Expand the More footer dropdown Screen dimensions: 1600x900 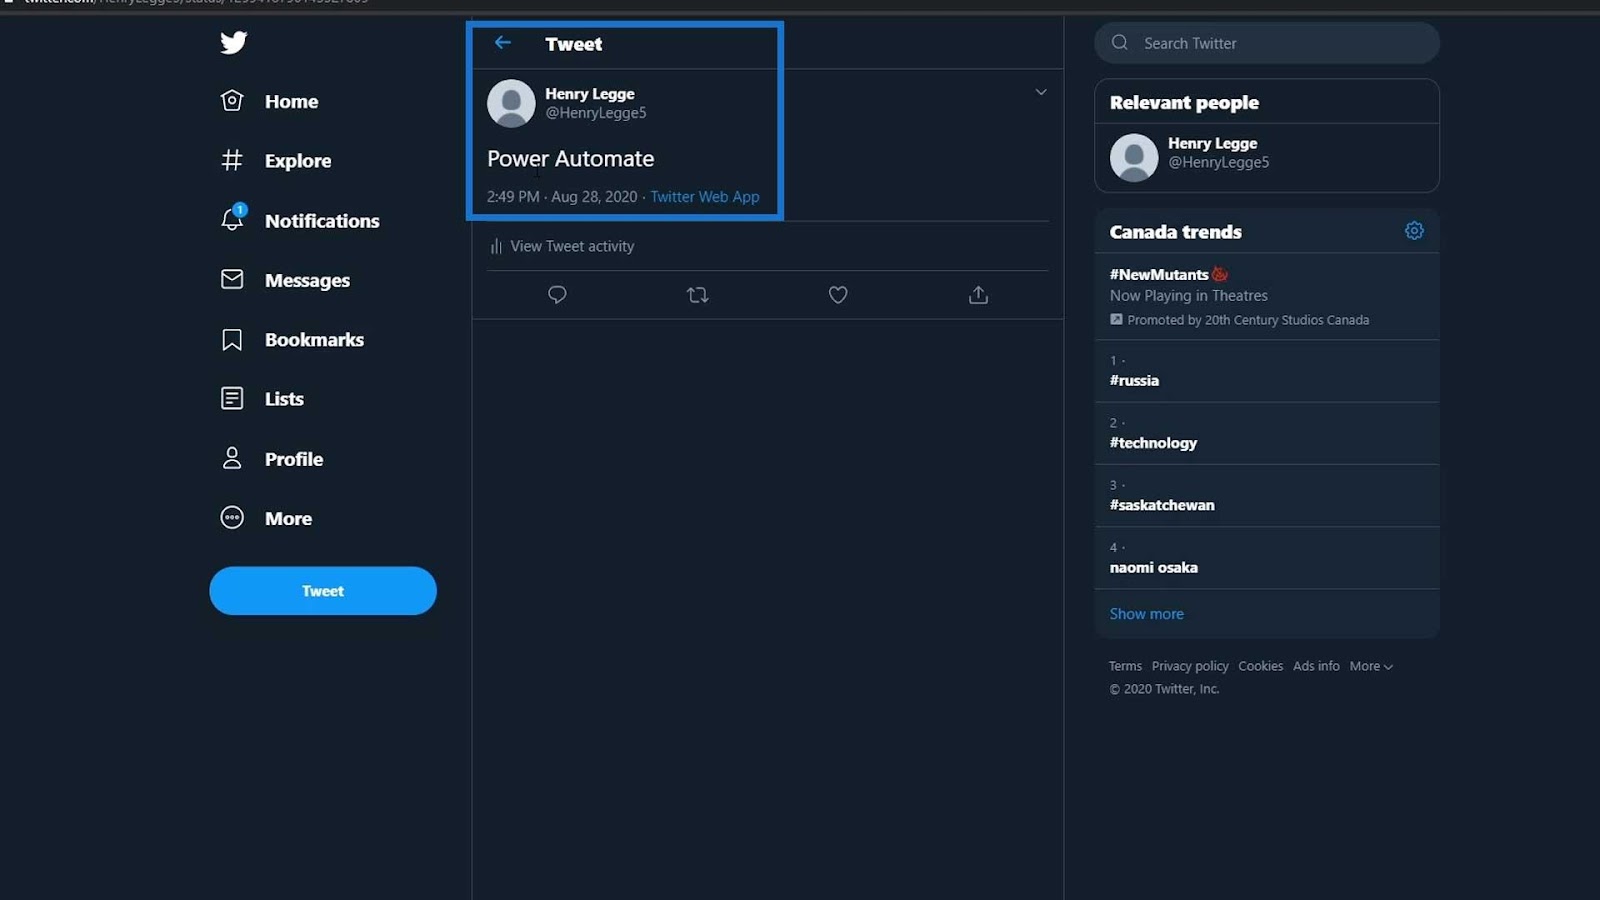coord(1371,666)
